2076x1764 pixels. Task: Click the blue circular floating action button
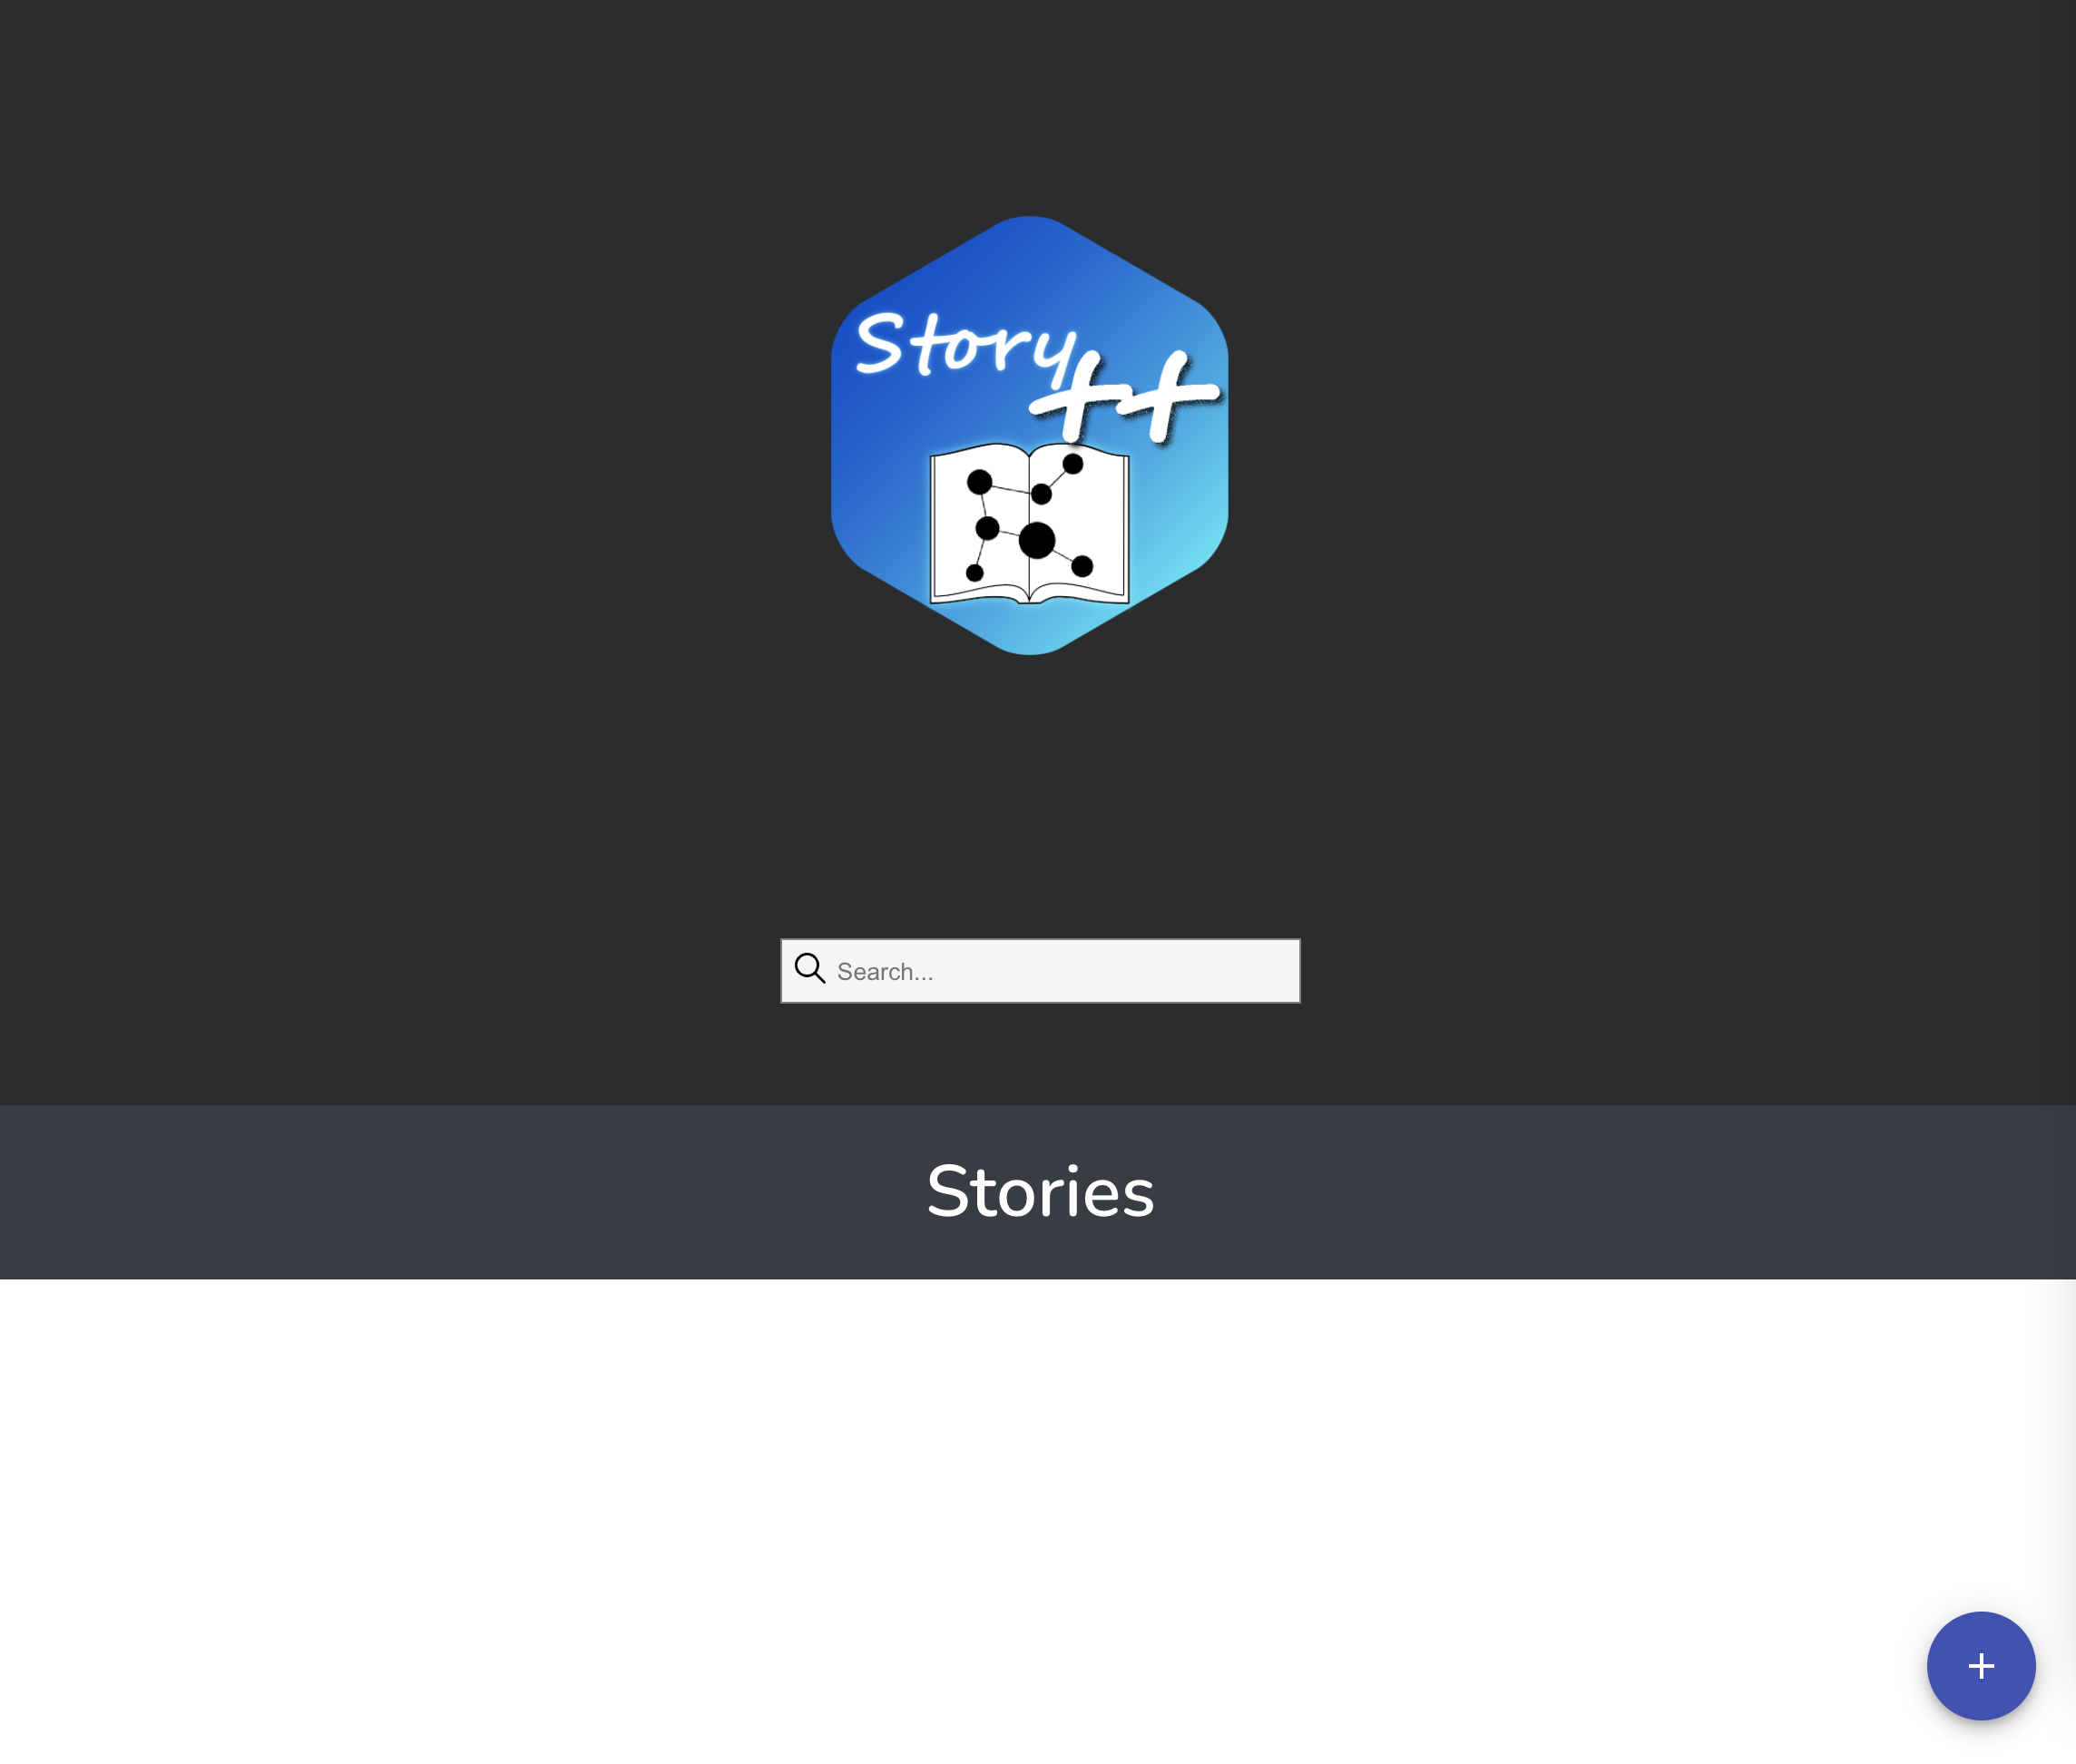(1980, 1665)
